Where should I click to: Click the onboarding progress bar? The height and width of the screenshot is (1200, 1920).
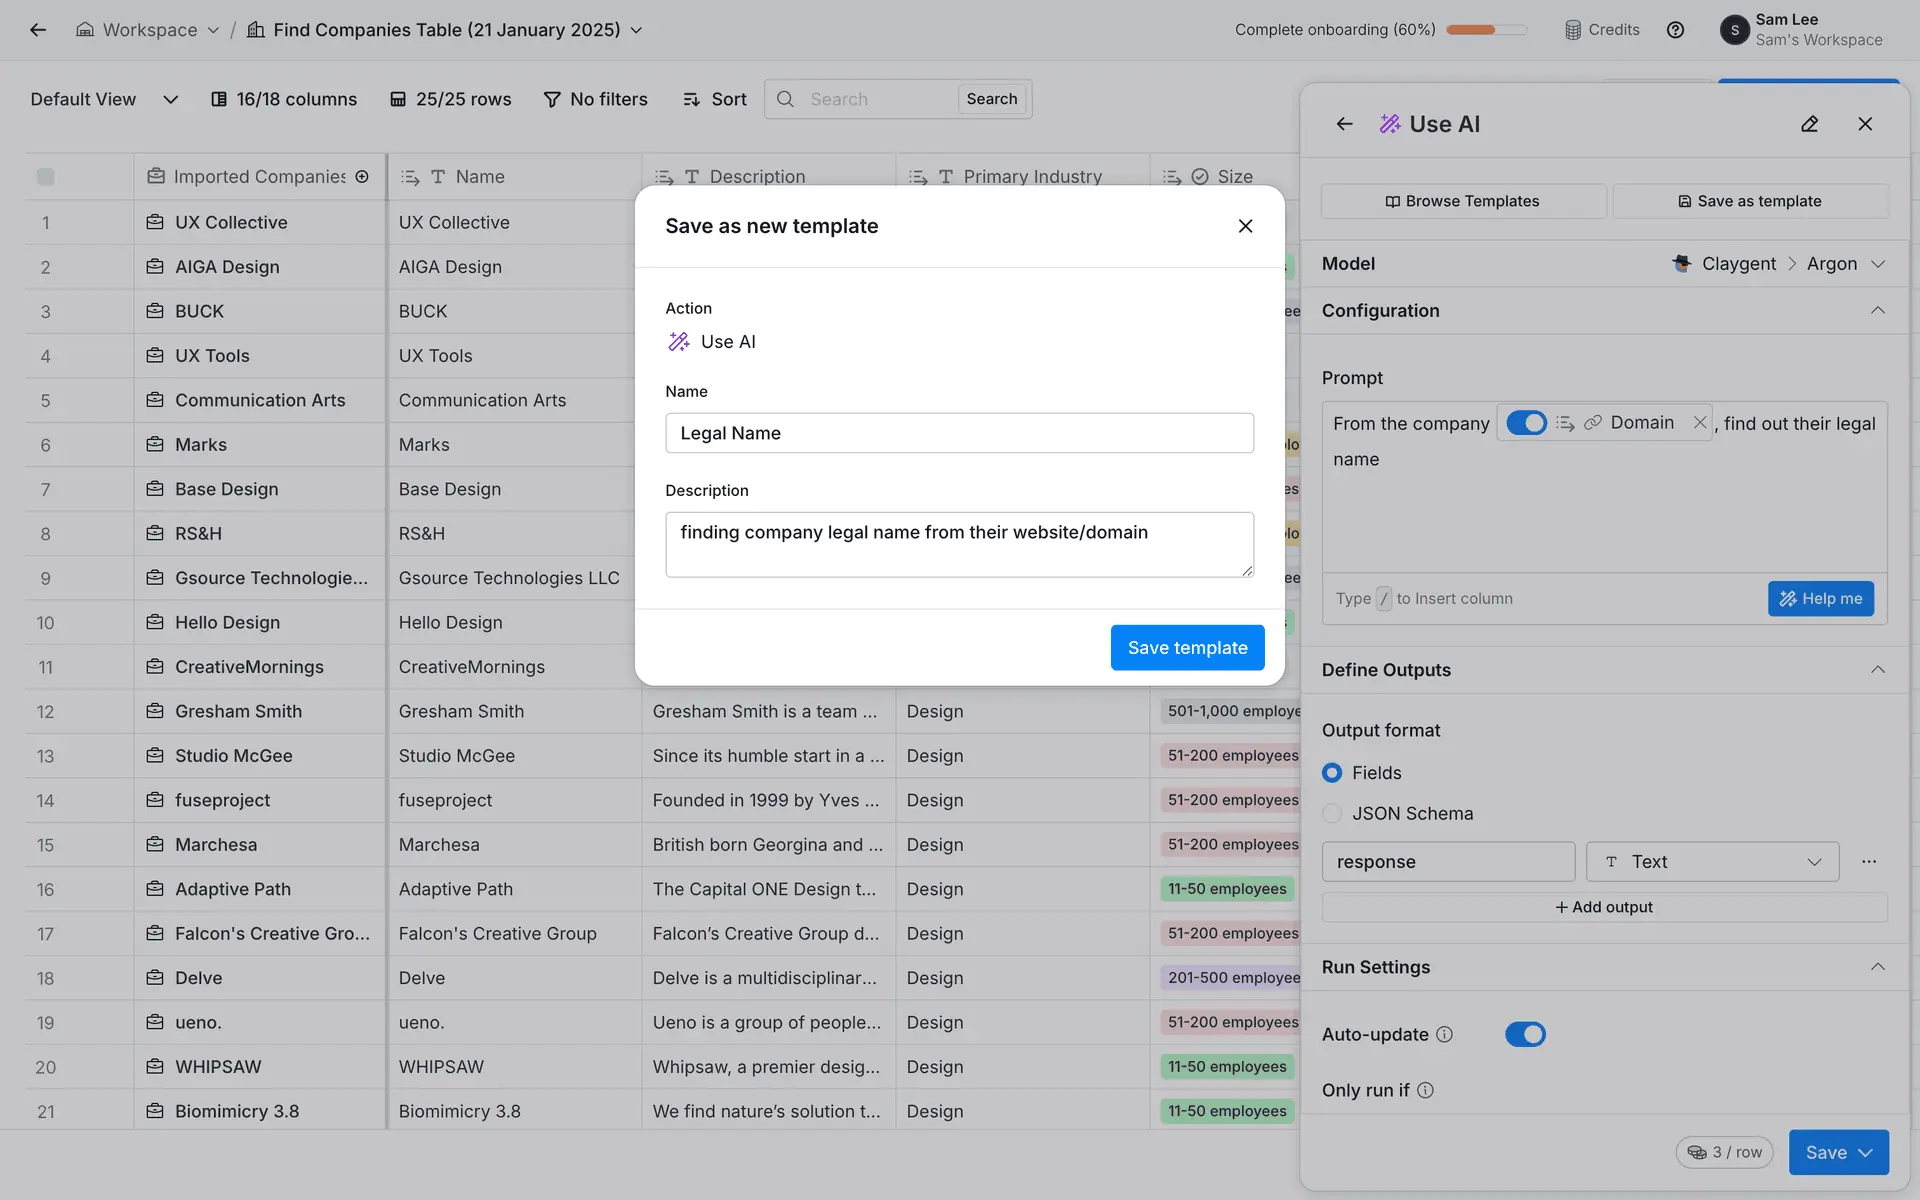1486,30
